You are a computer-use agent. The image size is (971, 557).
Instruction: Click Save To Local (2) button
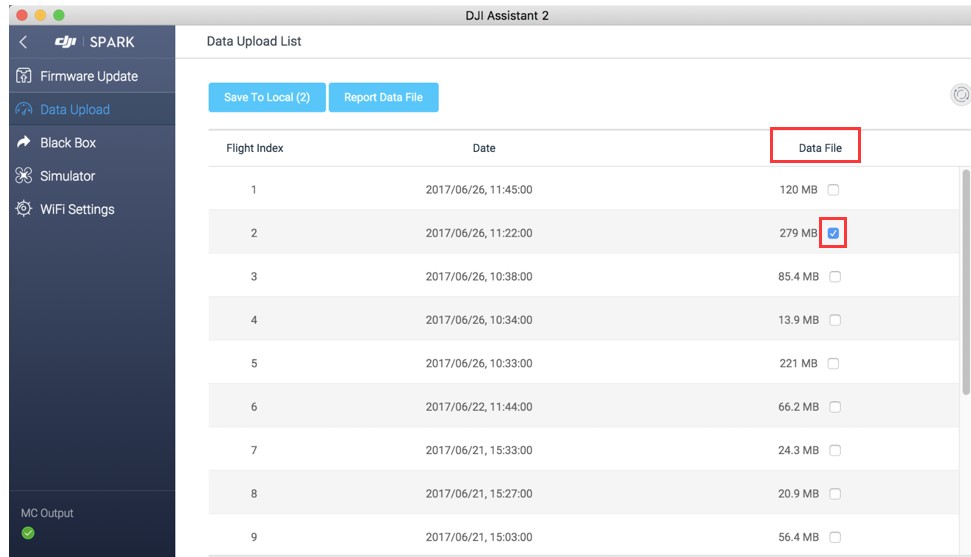coord(267,97)
